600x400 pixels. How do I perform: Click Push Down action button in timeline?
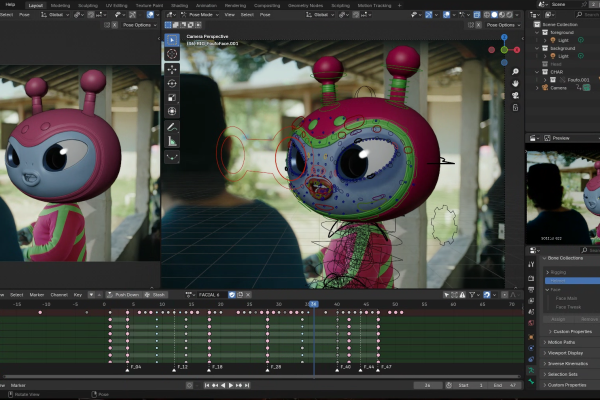[x=123, y=295]
